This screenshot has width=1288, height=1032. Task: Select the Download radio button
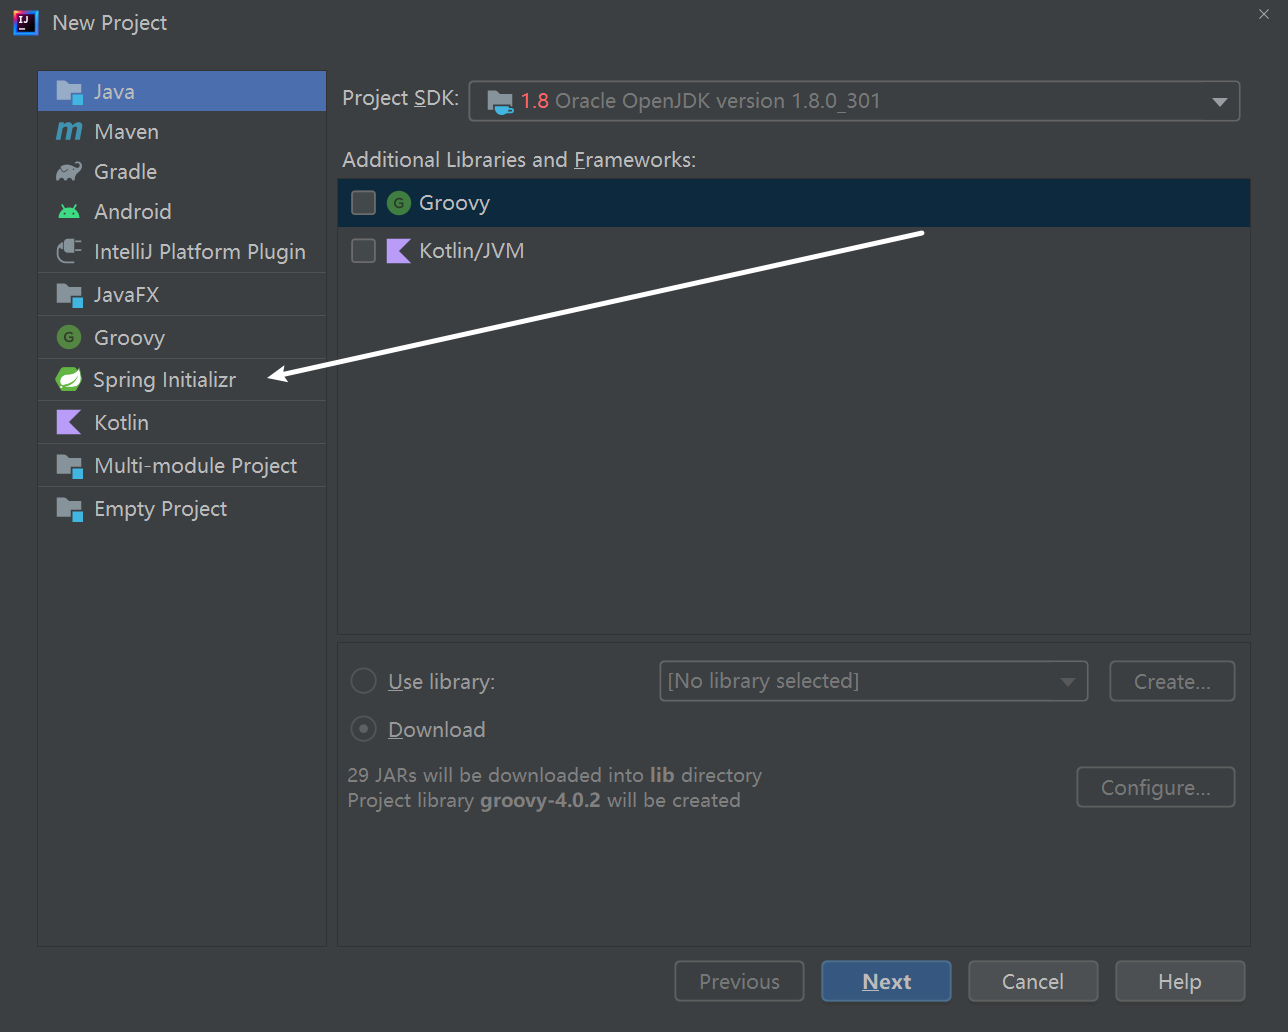point(364,729)
